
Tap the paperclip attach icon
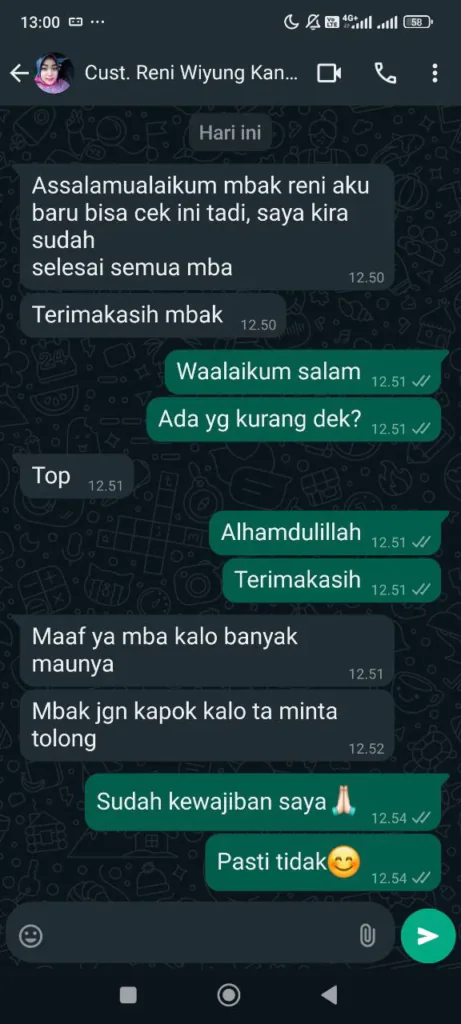coord(367,936)
